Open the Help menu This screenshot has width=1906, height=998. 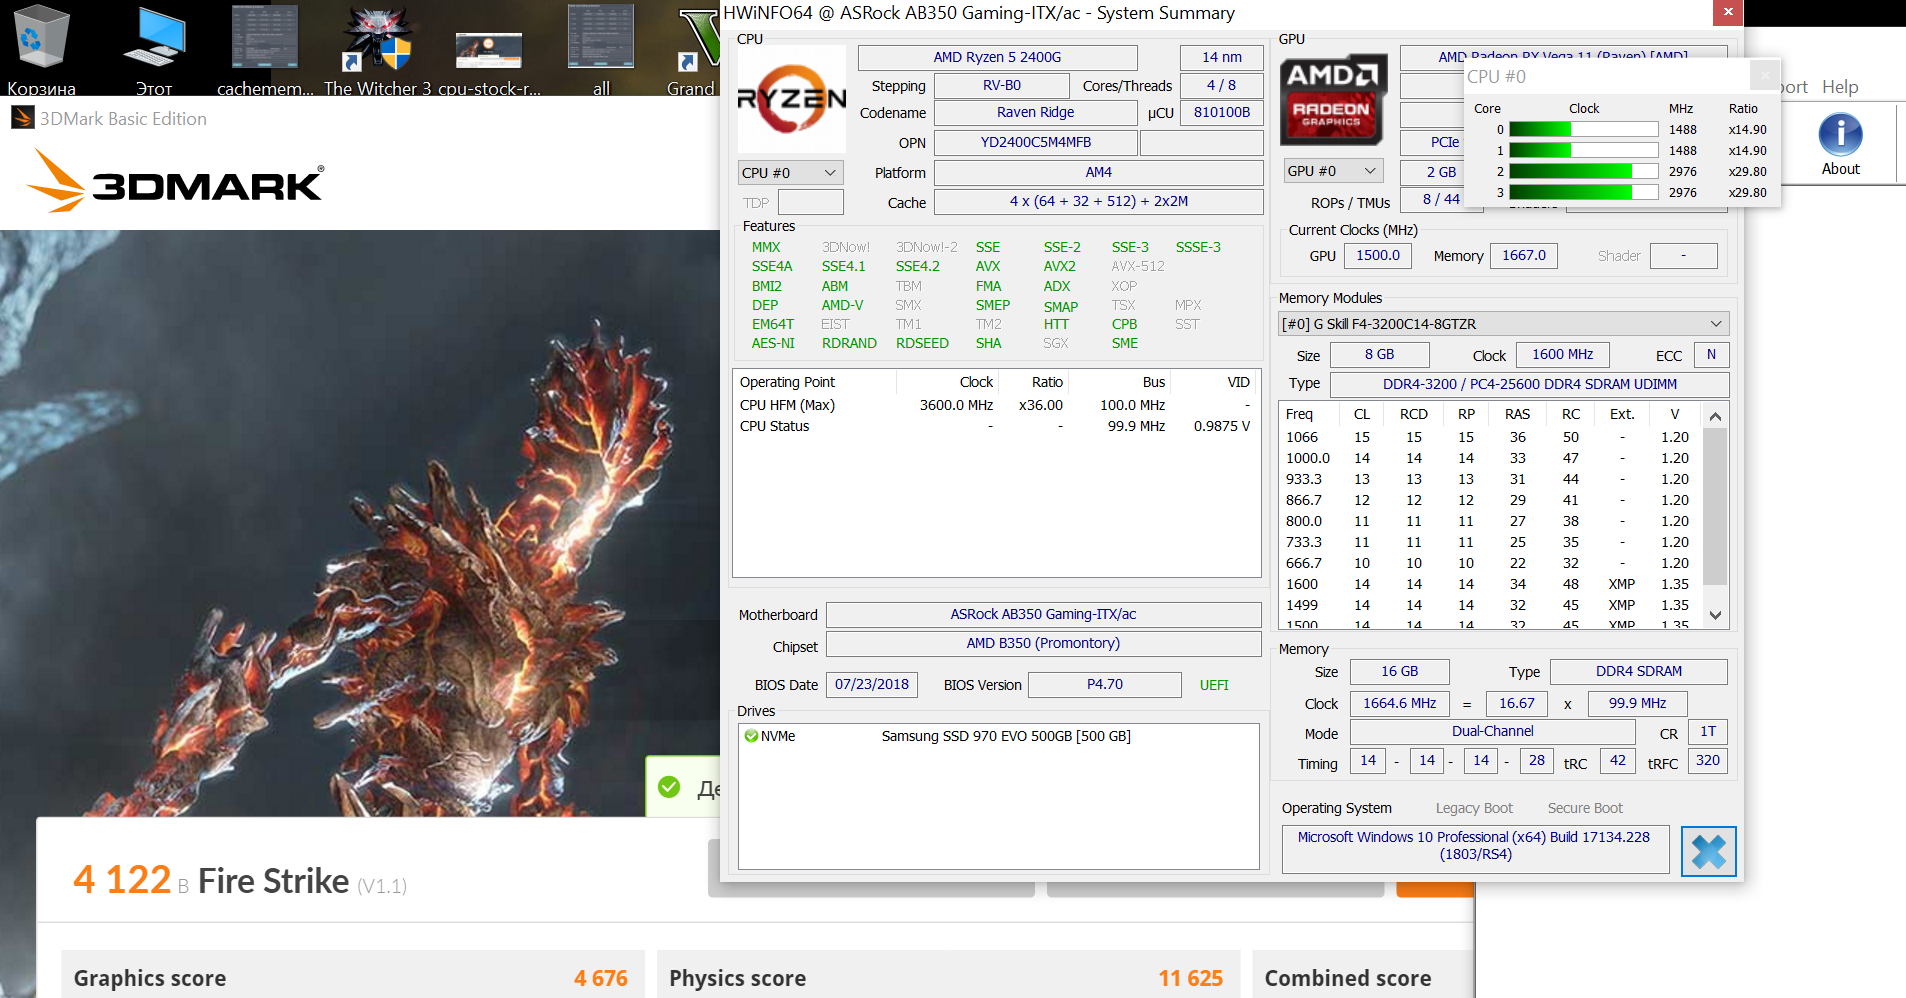1839,87
